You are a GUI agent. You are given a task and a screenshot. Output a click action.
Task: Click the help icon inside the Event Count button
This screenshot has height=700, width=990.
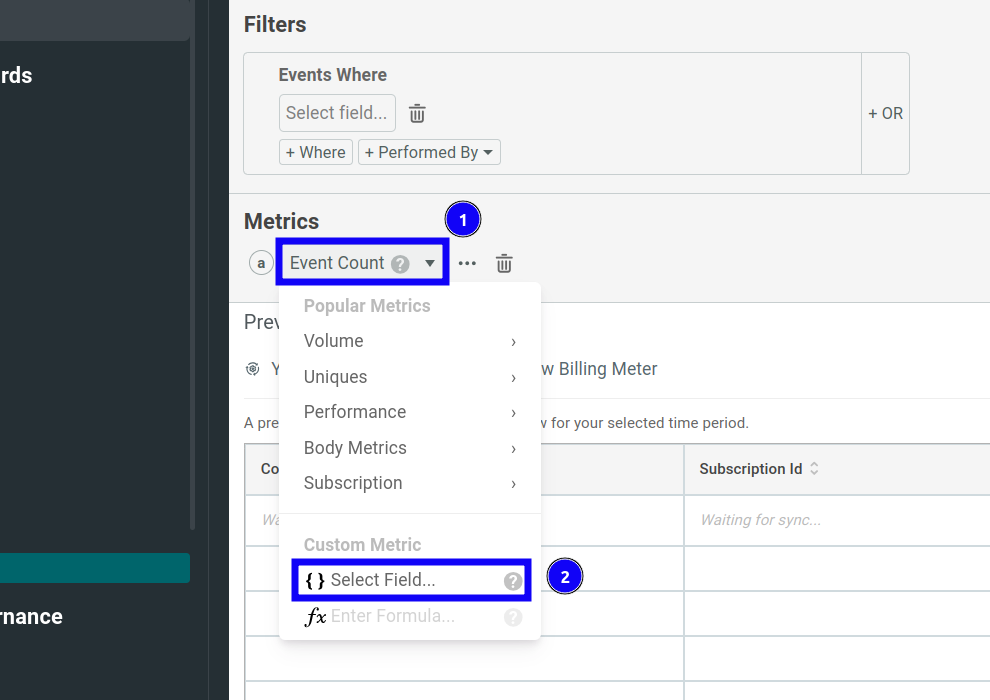[400, 263]
